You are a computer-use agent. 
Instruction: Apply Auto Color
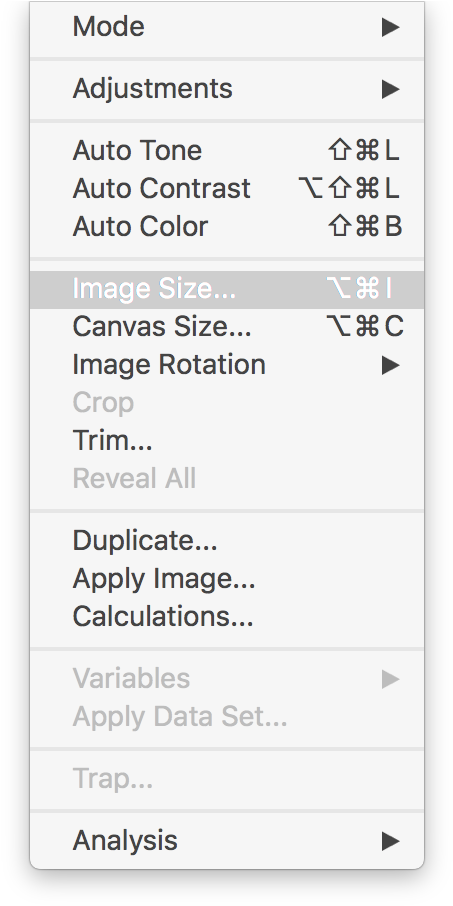coord(226,226)
